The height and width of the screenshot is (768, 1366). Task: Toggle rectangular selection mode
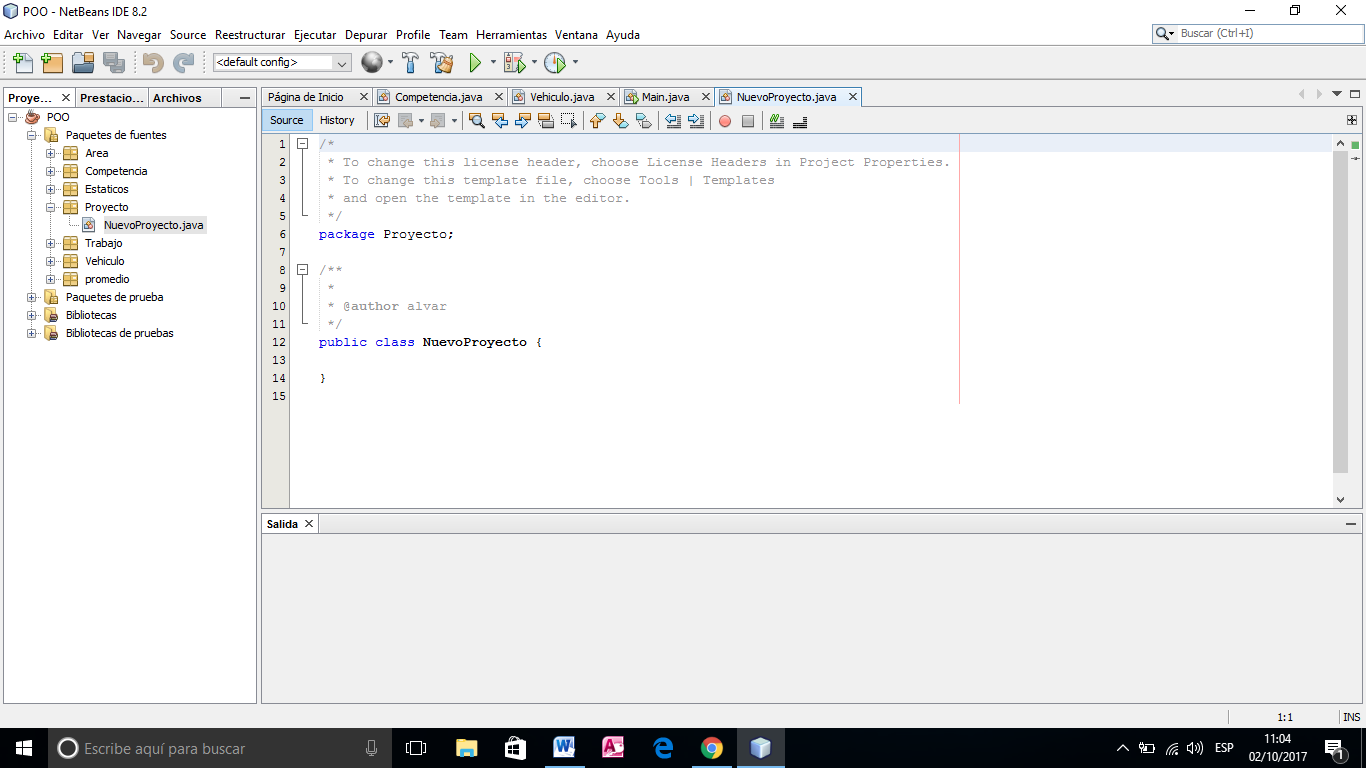click(568, 121)
